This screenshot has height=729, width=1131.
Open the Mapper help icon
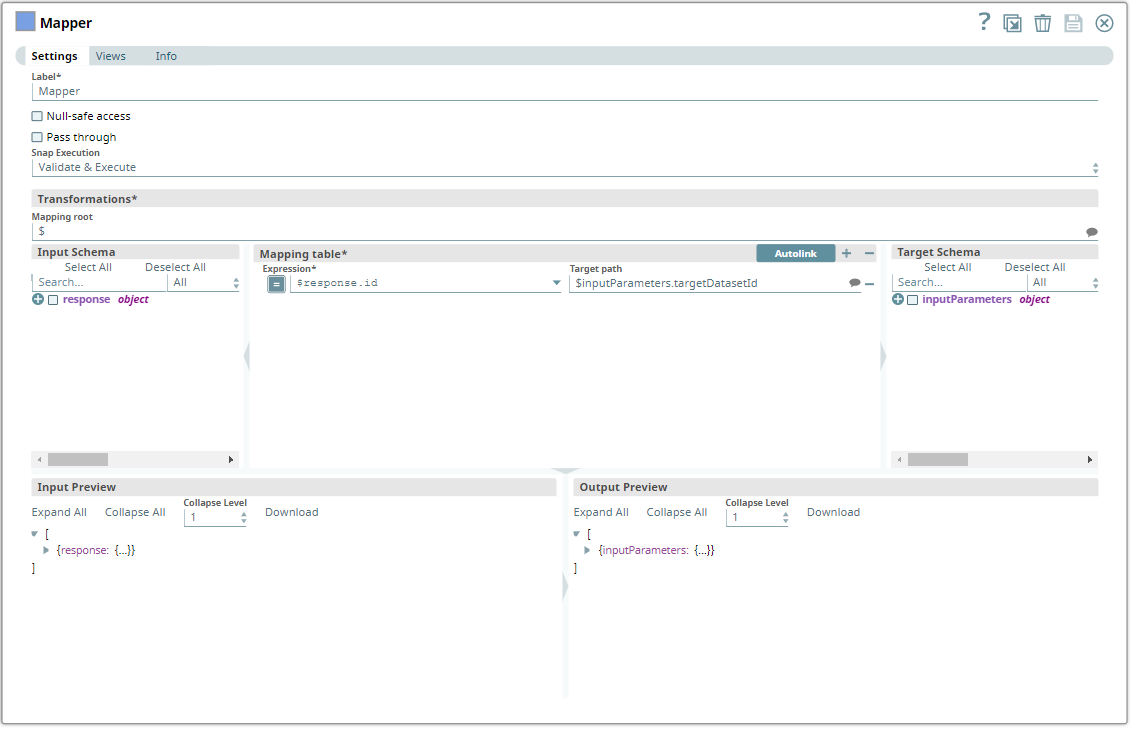[984, 22]
